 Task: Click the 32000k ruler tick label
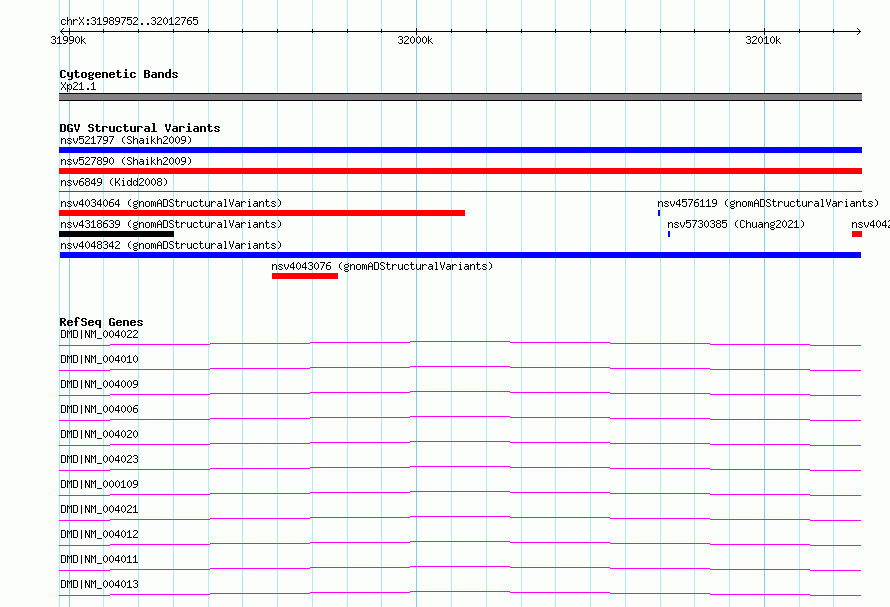[415, 40]
